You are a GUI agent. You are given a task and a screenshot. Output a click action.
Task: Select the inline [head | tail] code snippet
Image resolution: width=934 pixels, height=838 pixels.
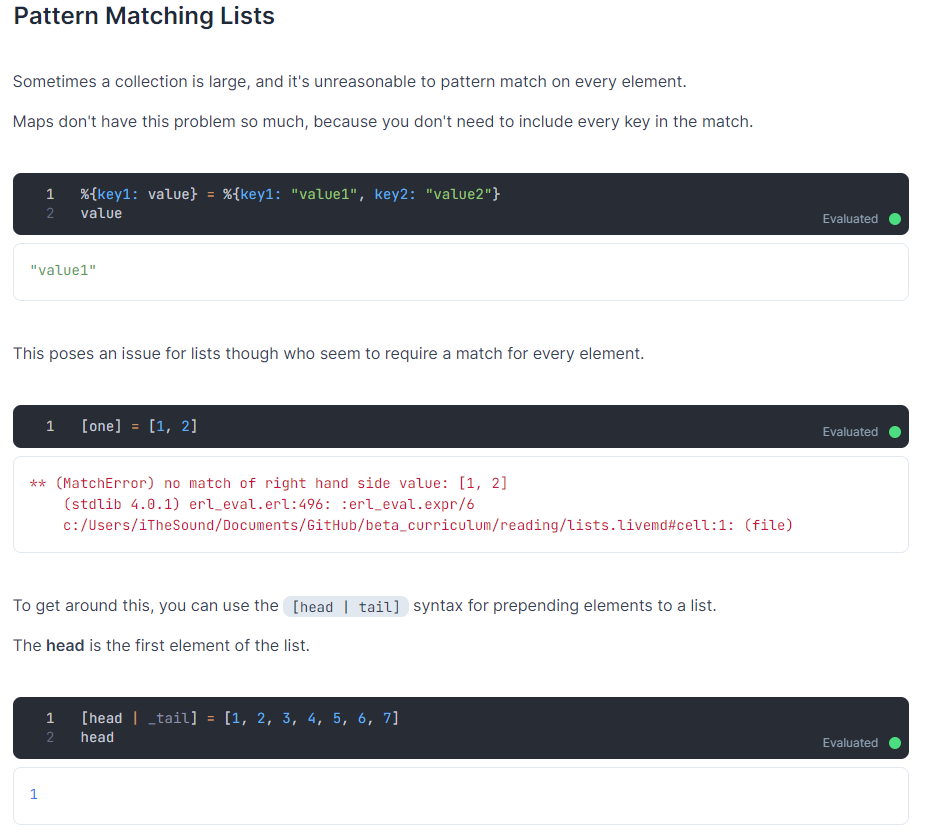pyautogui.click(x=345, y=606)
